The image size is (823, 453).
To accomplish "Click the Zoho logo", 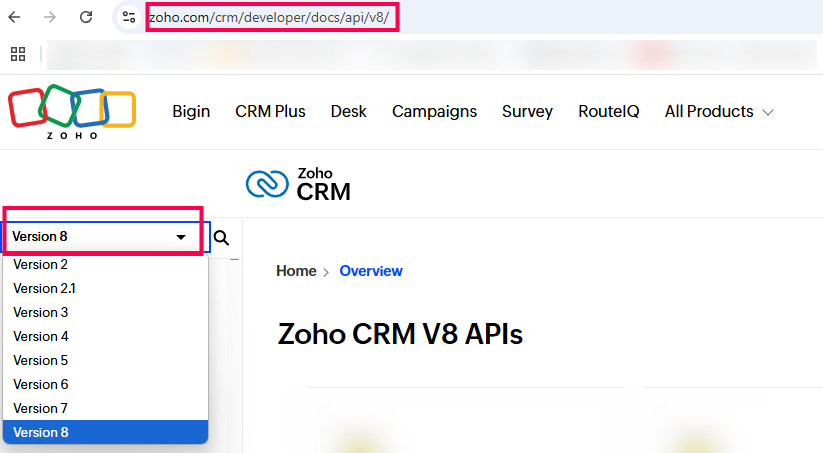I will (x=72, y=112).
